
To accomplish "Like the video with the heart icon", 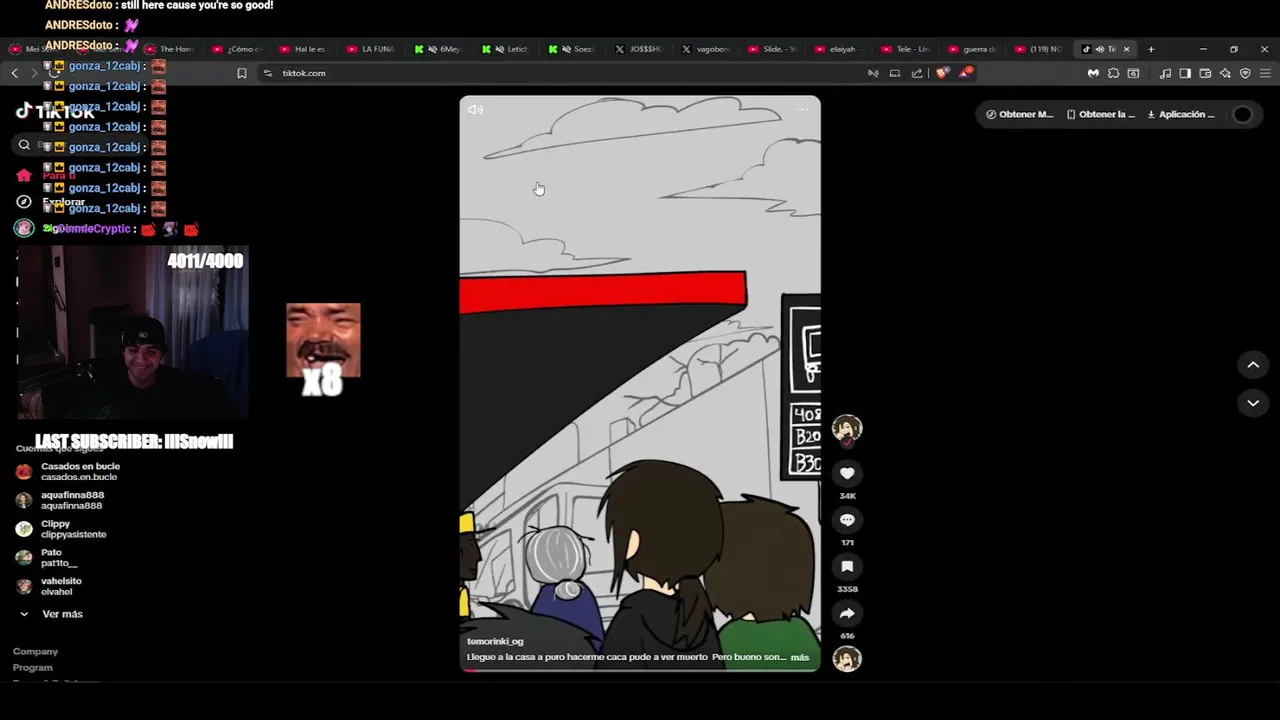I will click(x=847, y=473).
